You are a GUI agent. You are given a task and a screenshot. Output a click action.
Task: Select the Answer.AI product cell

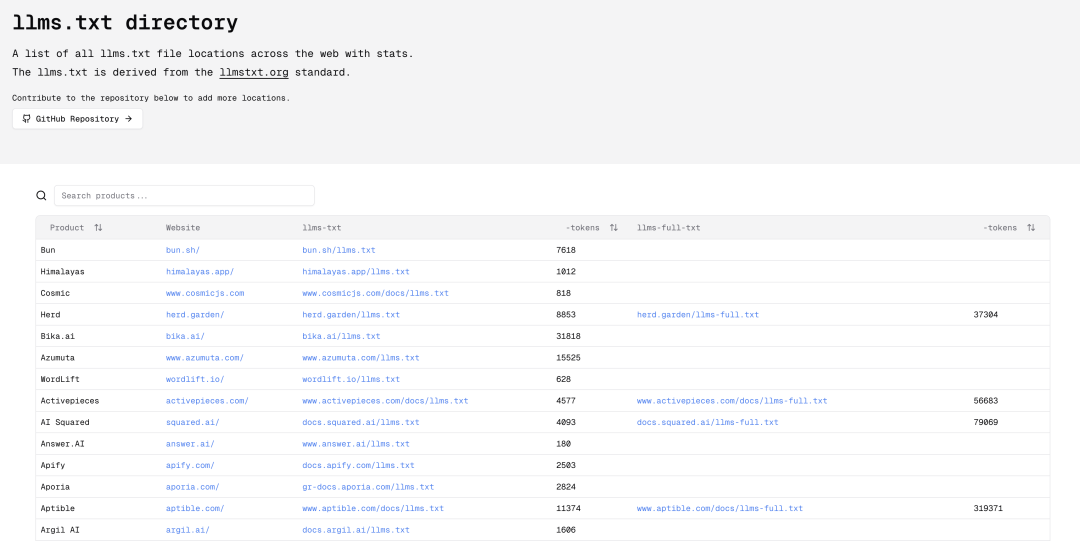pos(62,444)
